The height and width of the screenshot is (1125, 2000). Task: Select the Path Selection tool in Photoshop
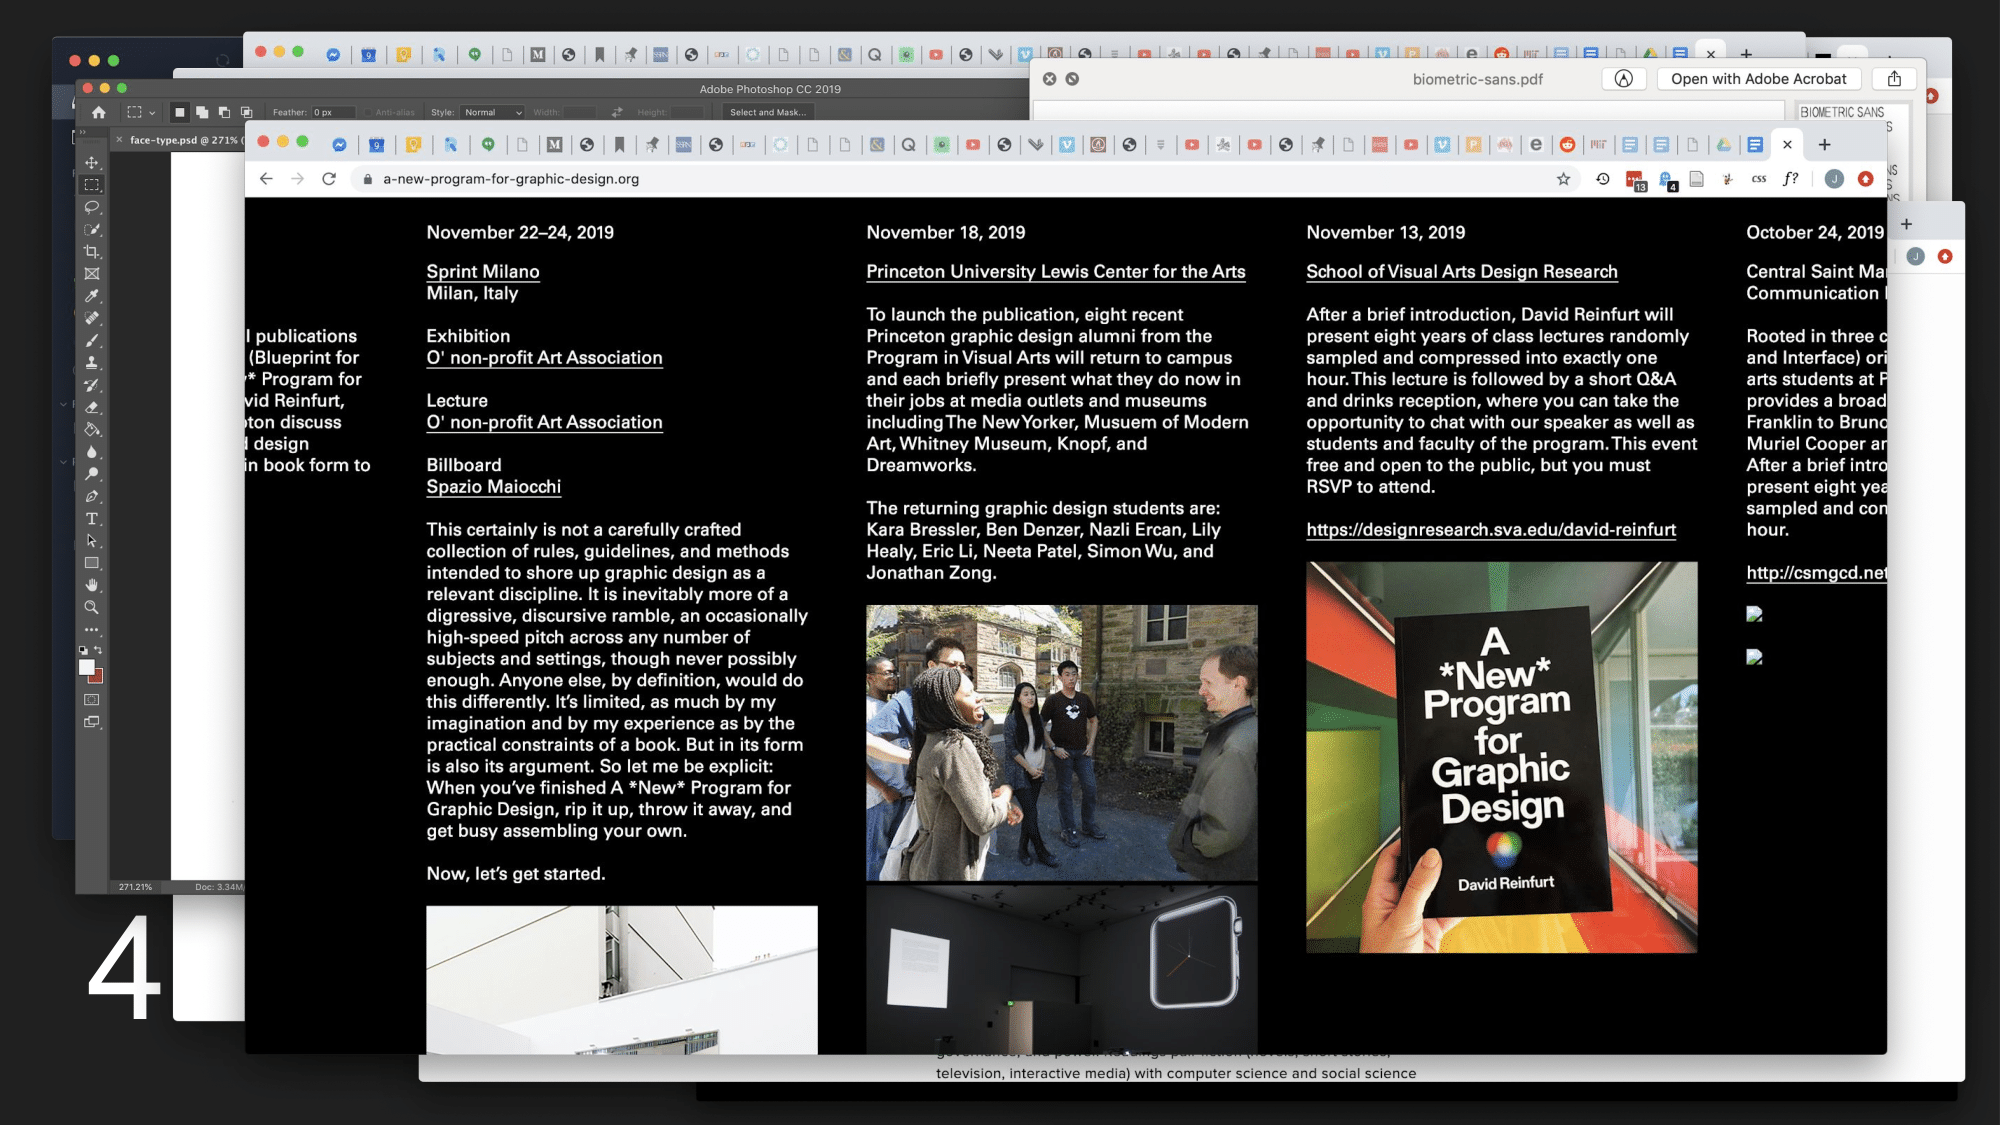click(92, 541)
